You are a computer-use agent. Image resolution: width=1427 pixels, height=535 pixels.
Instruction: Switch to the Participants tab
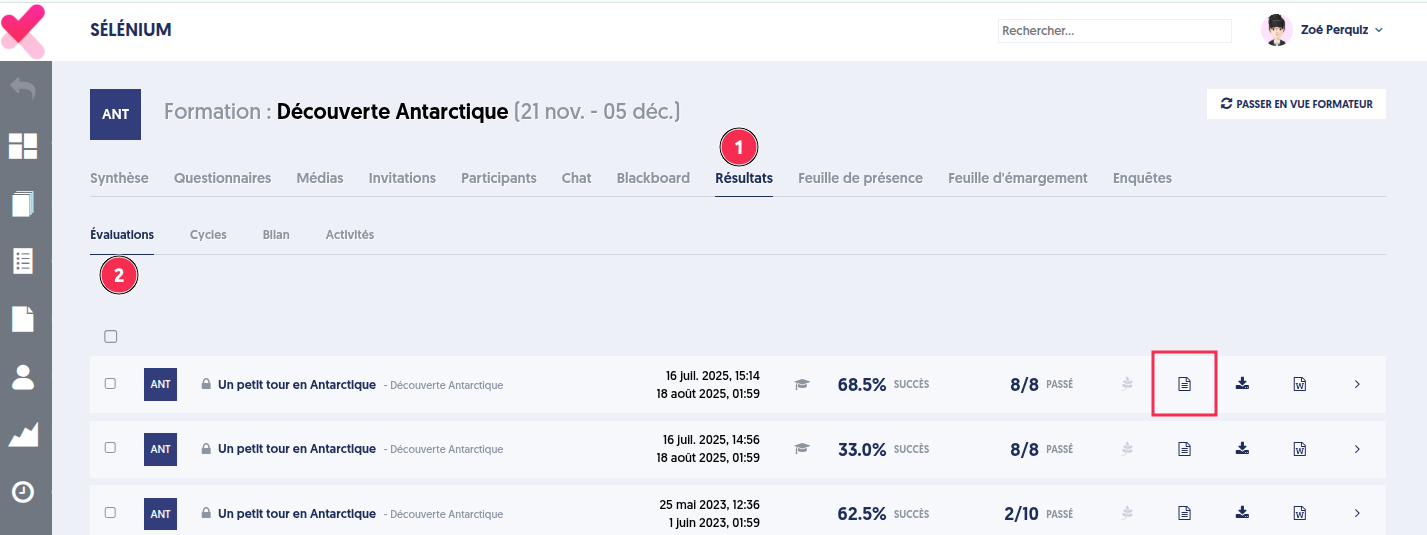(x=498, y=178)
